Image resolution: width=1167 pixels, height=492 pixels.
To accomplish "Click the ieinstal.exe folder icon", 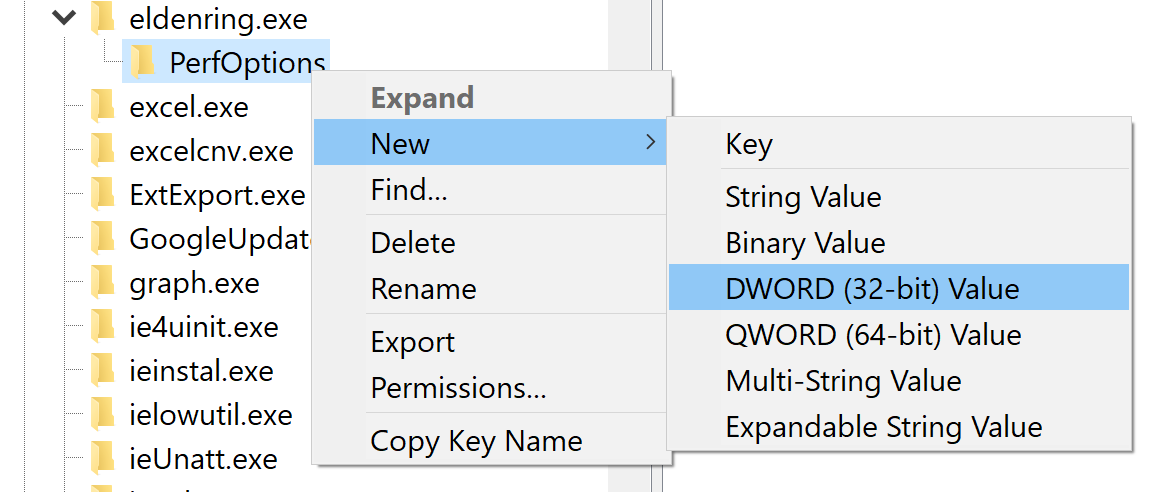I will coord(102,370).
